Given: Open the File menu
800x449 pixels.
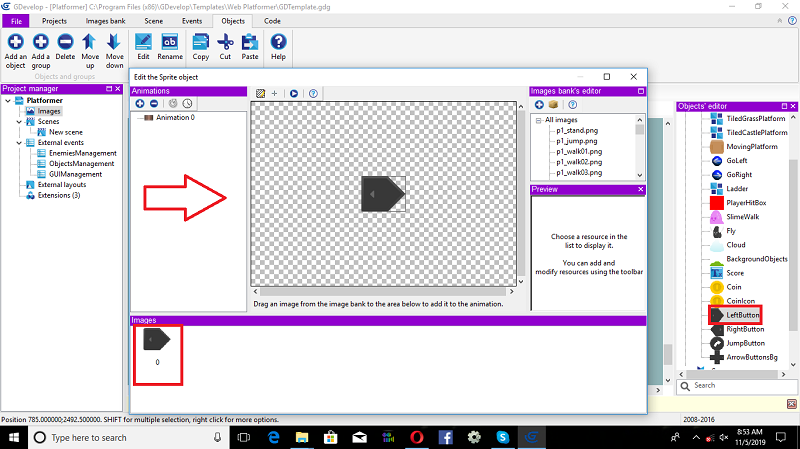Looking at the screenshot, I should pos(16,21).
